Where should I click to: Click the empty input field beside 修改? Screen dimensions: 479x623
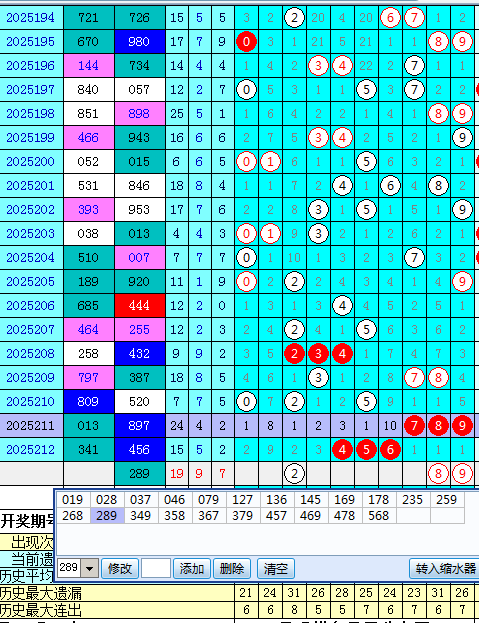click(x=156, y=569)
